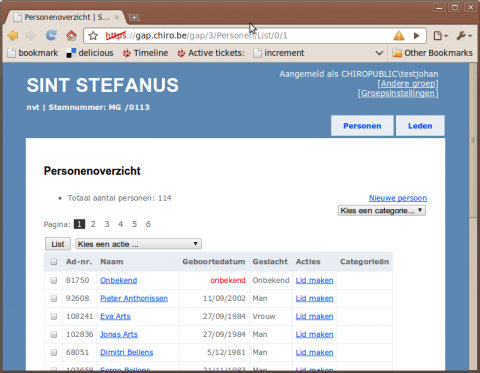The image size is (480, 373).
Task: Click 'Lid maken' for Eva Arts
Action: pos(314,316)
